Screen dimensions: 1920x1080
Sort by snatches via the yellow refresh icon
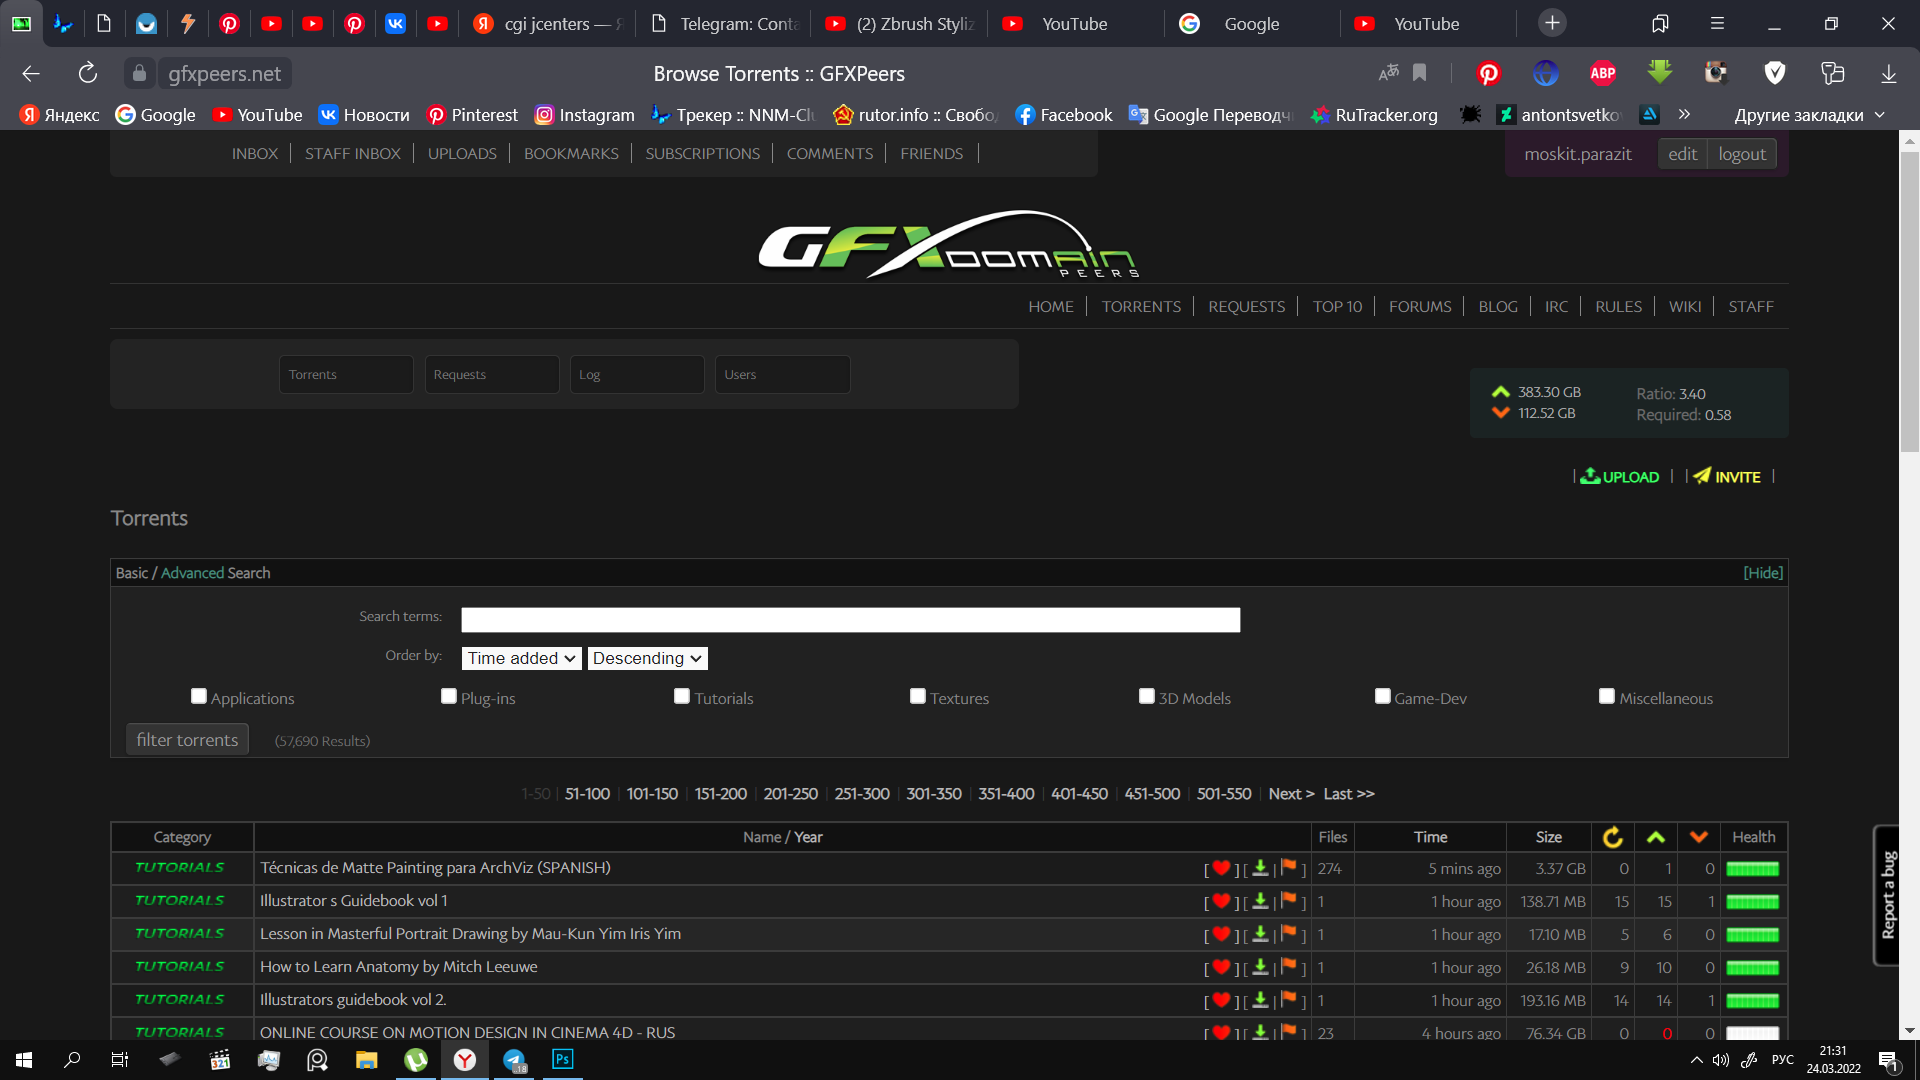click(1612, 837)
